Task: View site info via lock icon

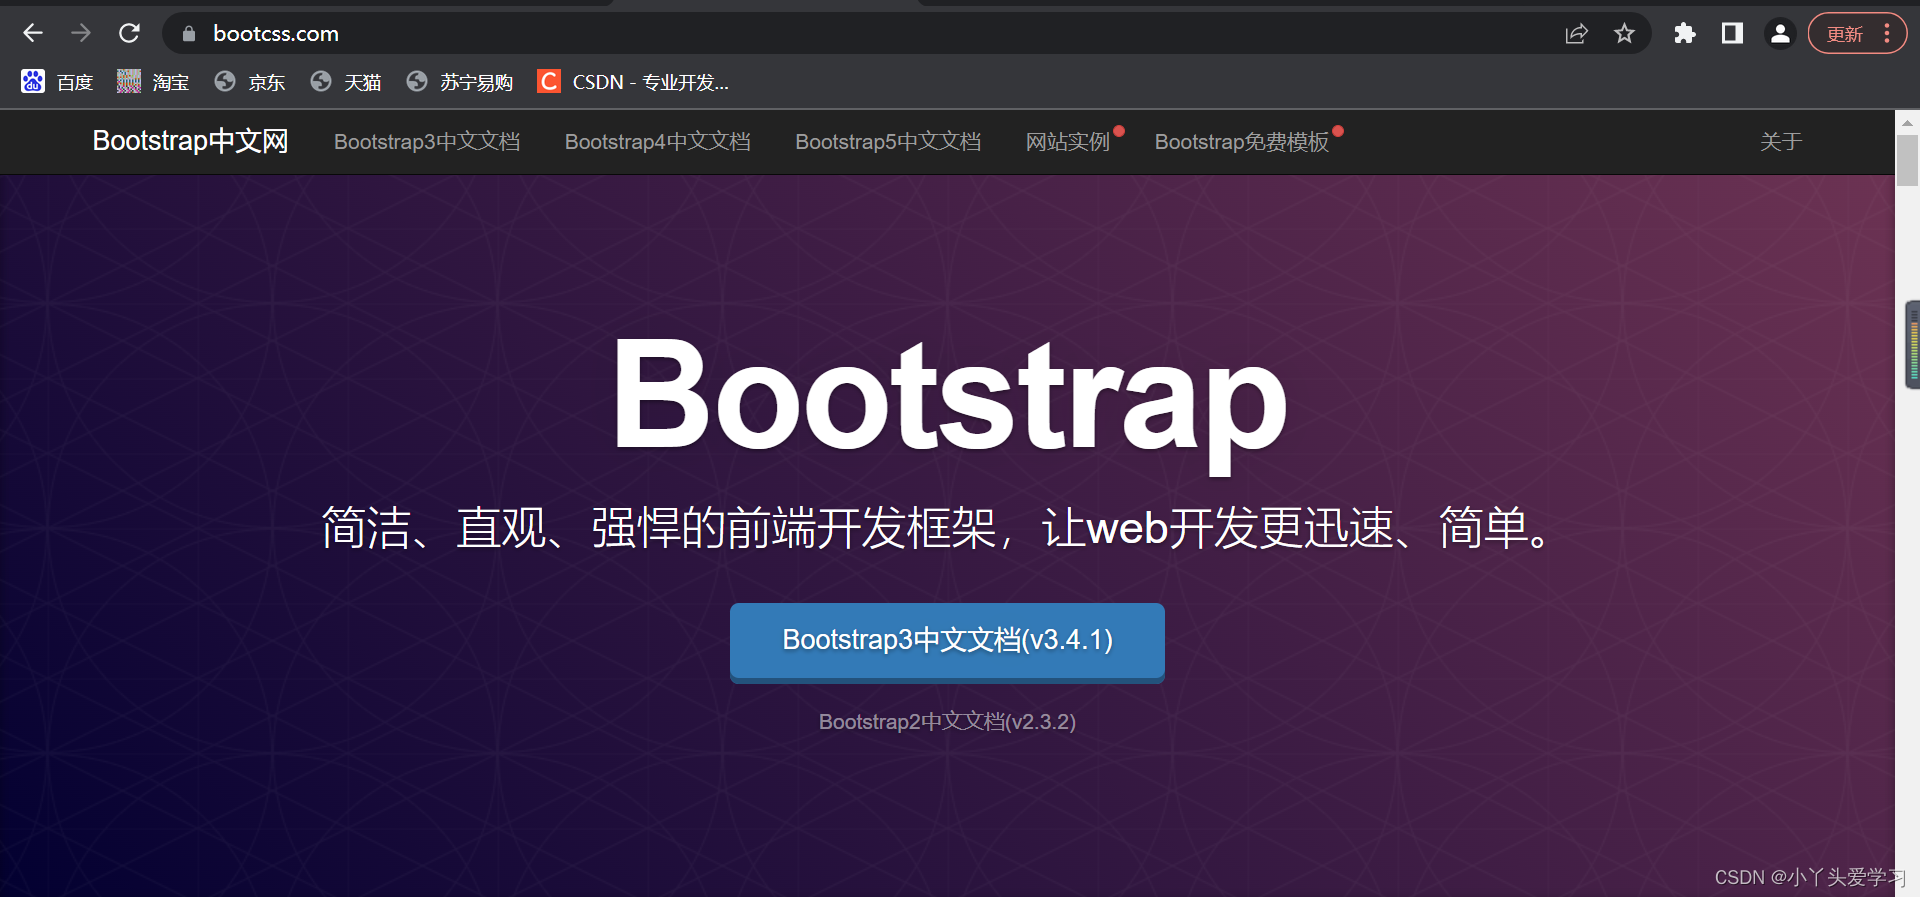Action: pyautogui.click(x=189, y=34)
